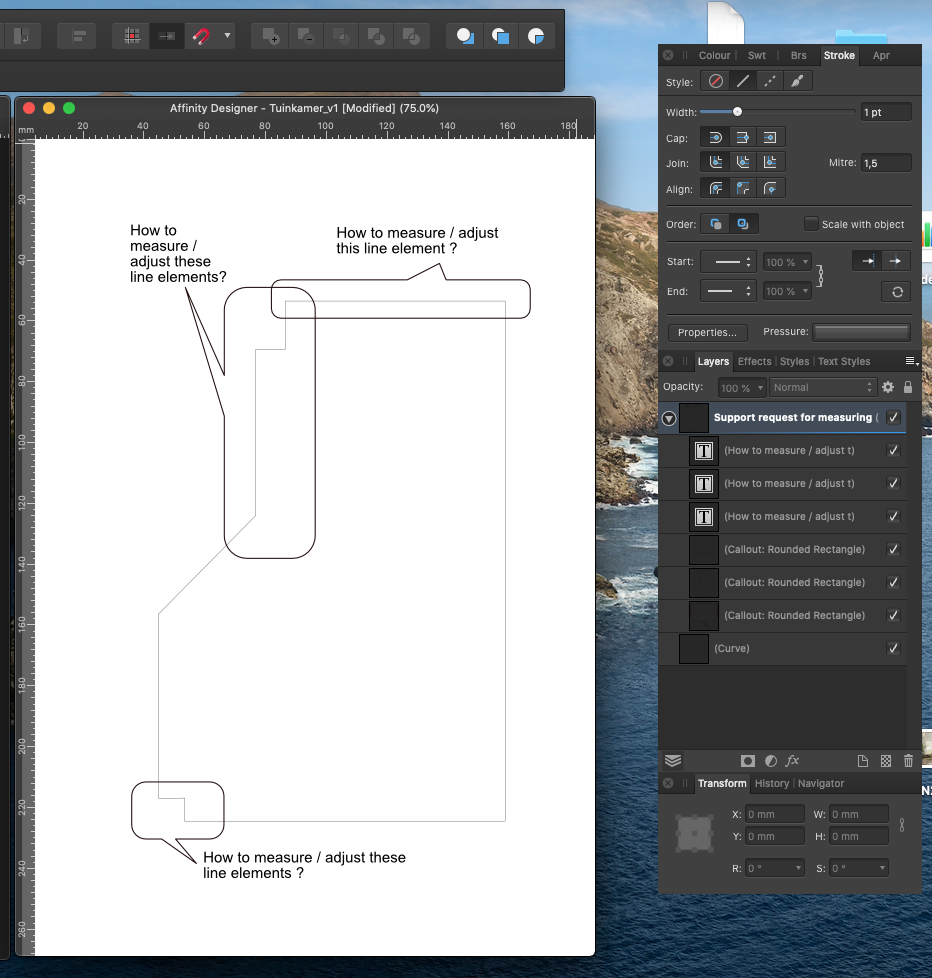The height and width of the screenshot is (978, 932).
Task: Open Start arrowhead style dropdown
Action: [x=729, y=262]
